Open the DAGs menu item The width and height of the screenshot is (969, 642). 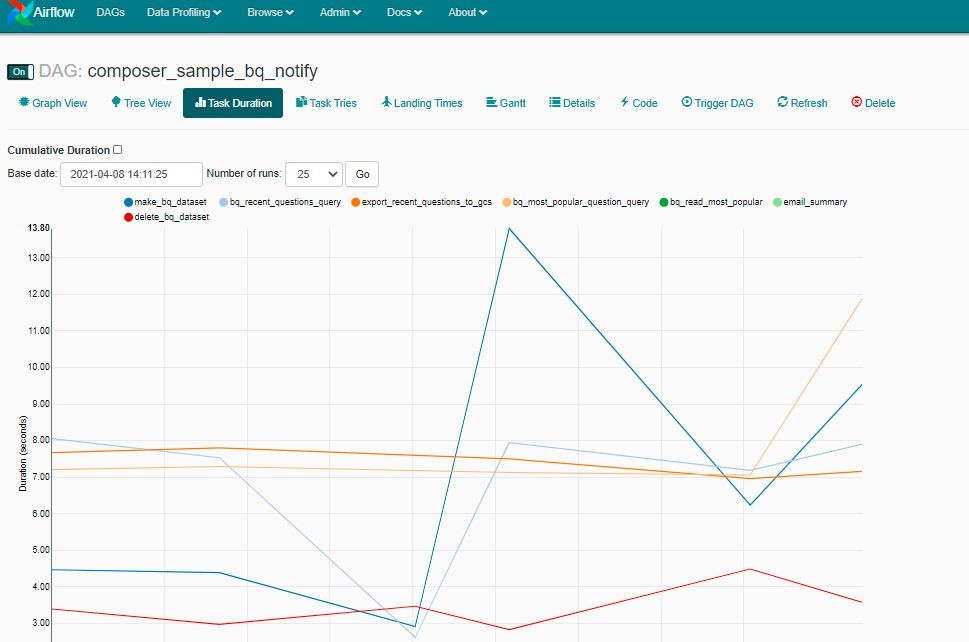(x=111, y=13)
